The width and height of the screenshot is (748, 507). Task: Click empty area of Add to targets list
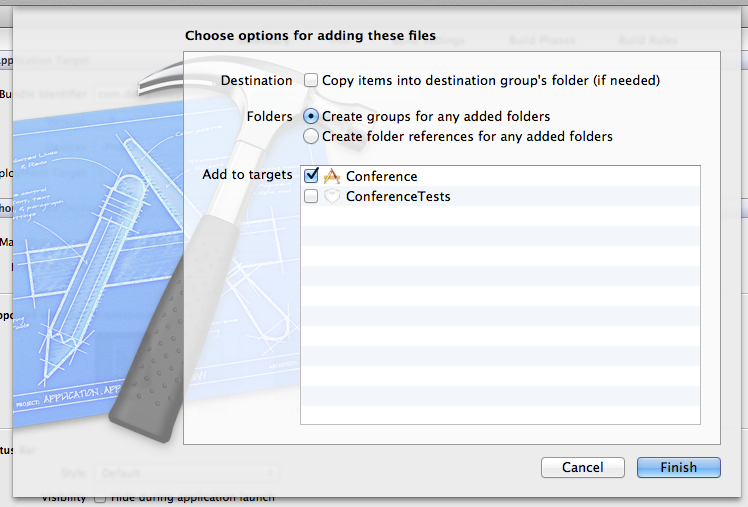pyautogui.click(x=500, y=315)
